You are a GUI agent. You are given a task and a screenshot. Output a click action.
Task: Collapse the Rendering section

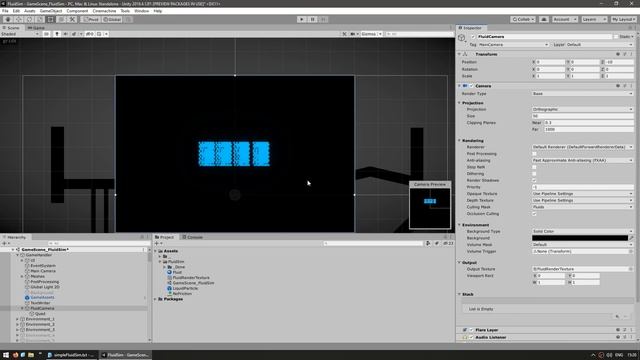[x=460, y=140]
